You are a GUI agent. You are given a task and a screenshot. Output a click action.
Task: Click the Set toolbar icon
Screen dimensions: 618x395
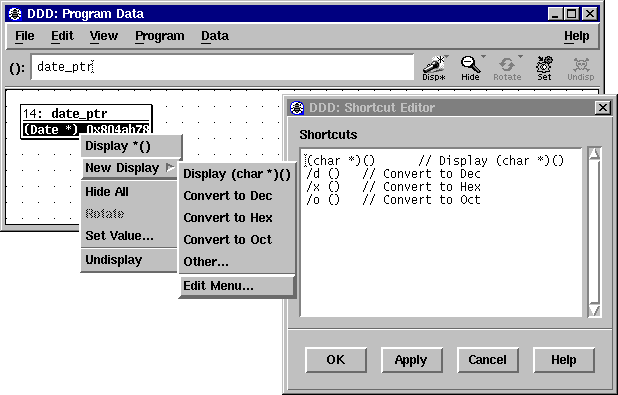pyautogui.click(x=544, y=68)
